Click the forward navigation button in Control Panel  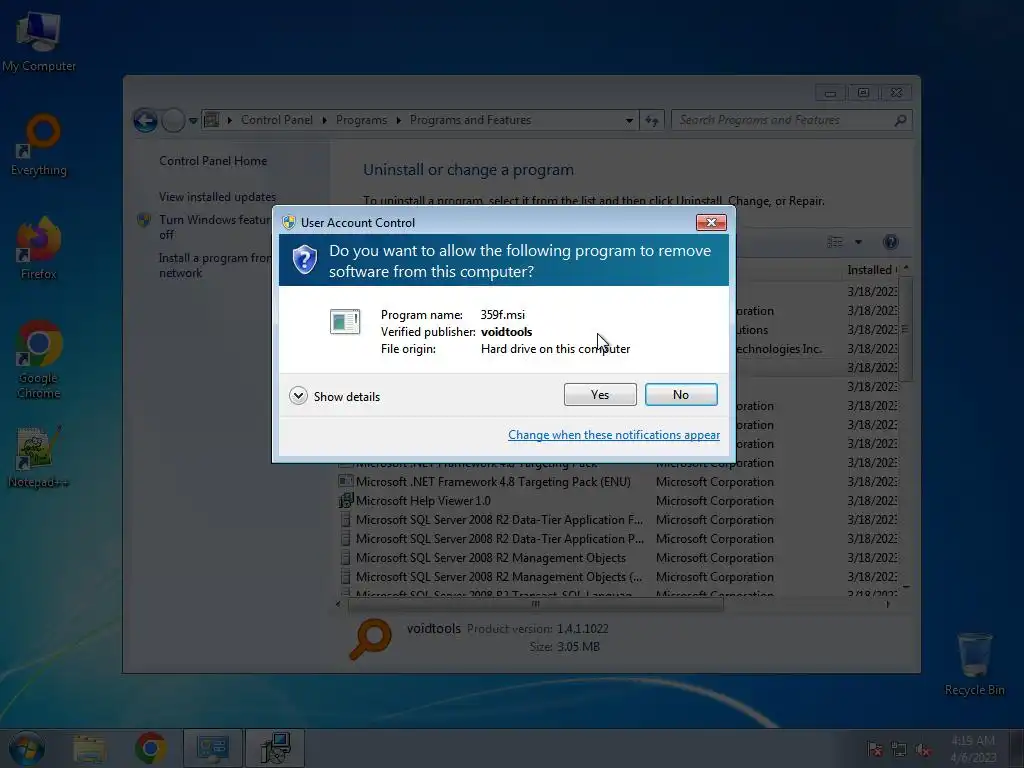pos(173,120)
